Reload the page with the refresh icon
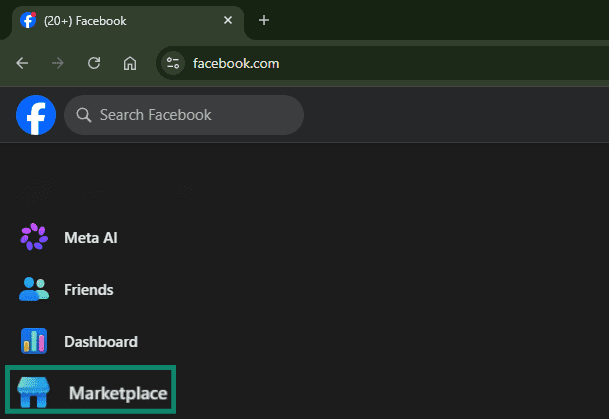Screen dimensions: 609x419 point(94,63)
